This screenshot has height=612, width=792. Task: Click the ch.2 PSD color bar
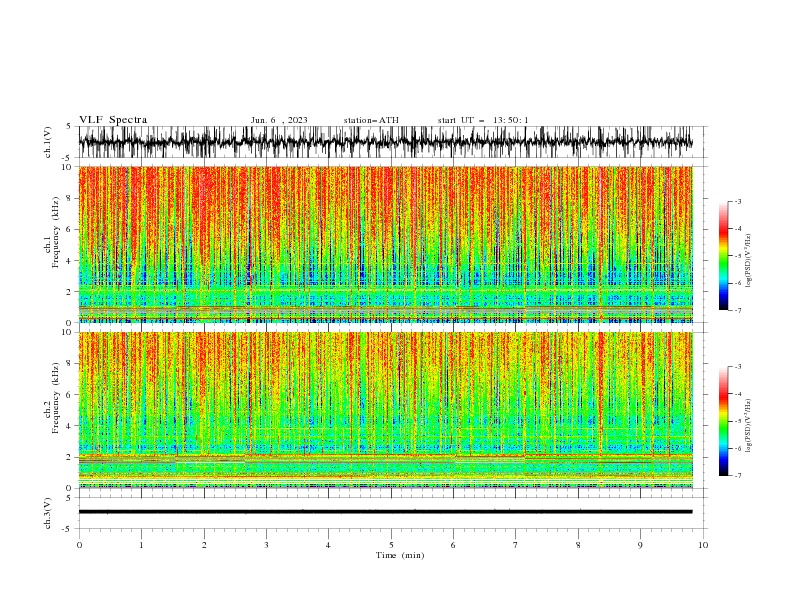(724, 421)
